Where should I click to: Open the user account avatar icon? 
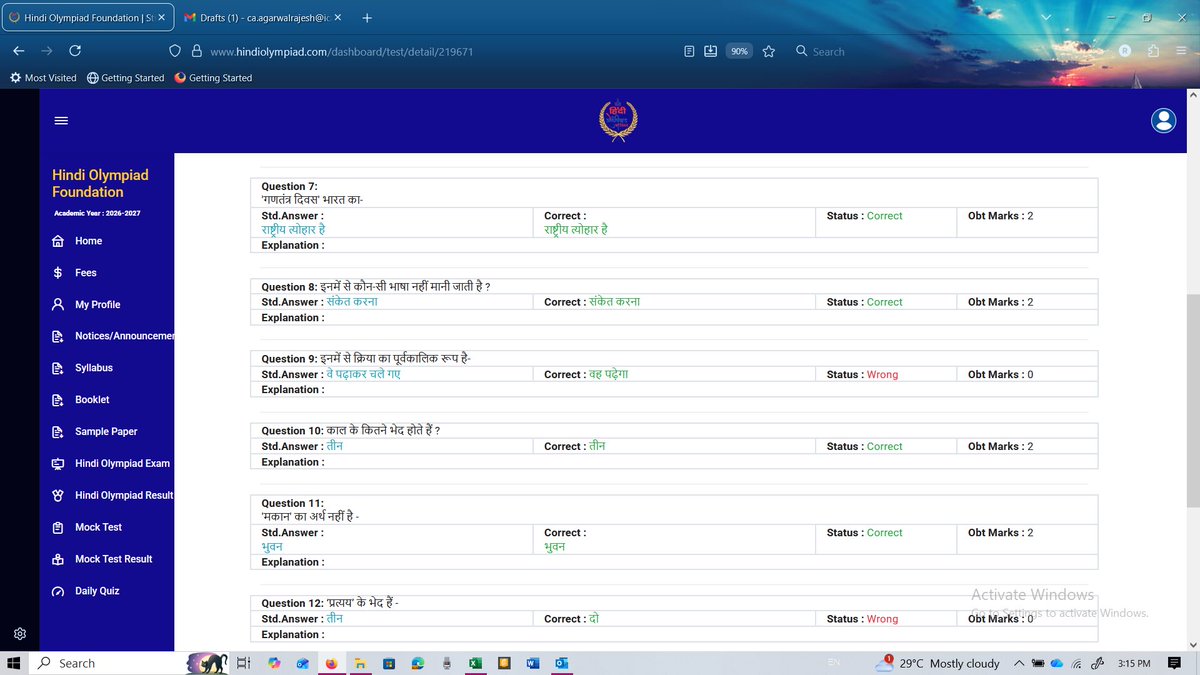point(1163,121)
